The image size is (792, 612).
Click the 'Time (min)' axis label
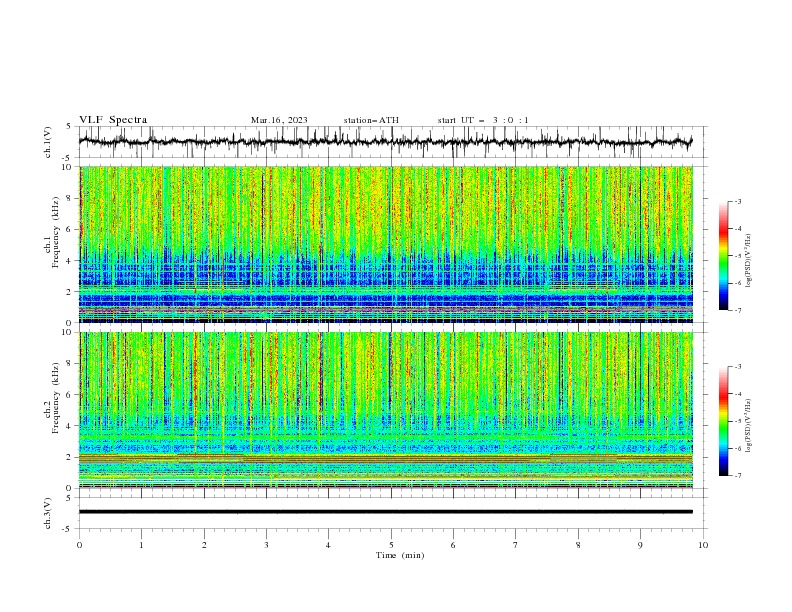[400, 555]
